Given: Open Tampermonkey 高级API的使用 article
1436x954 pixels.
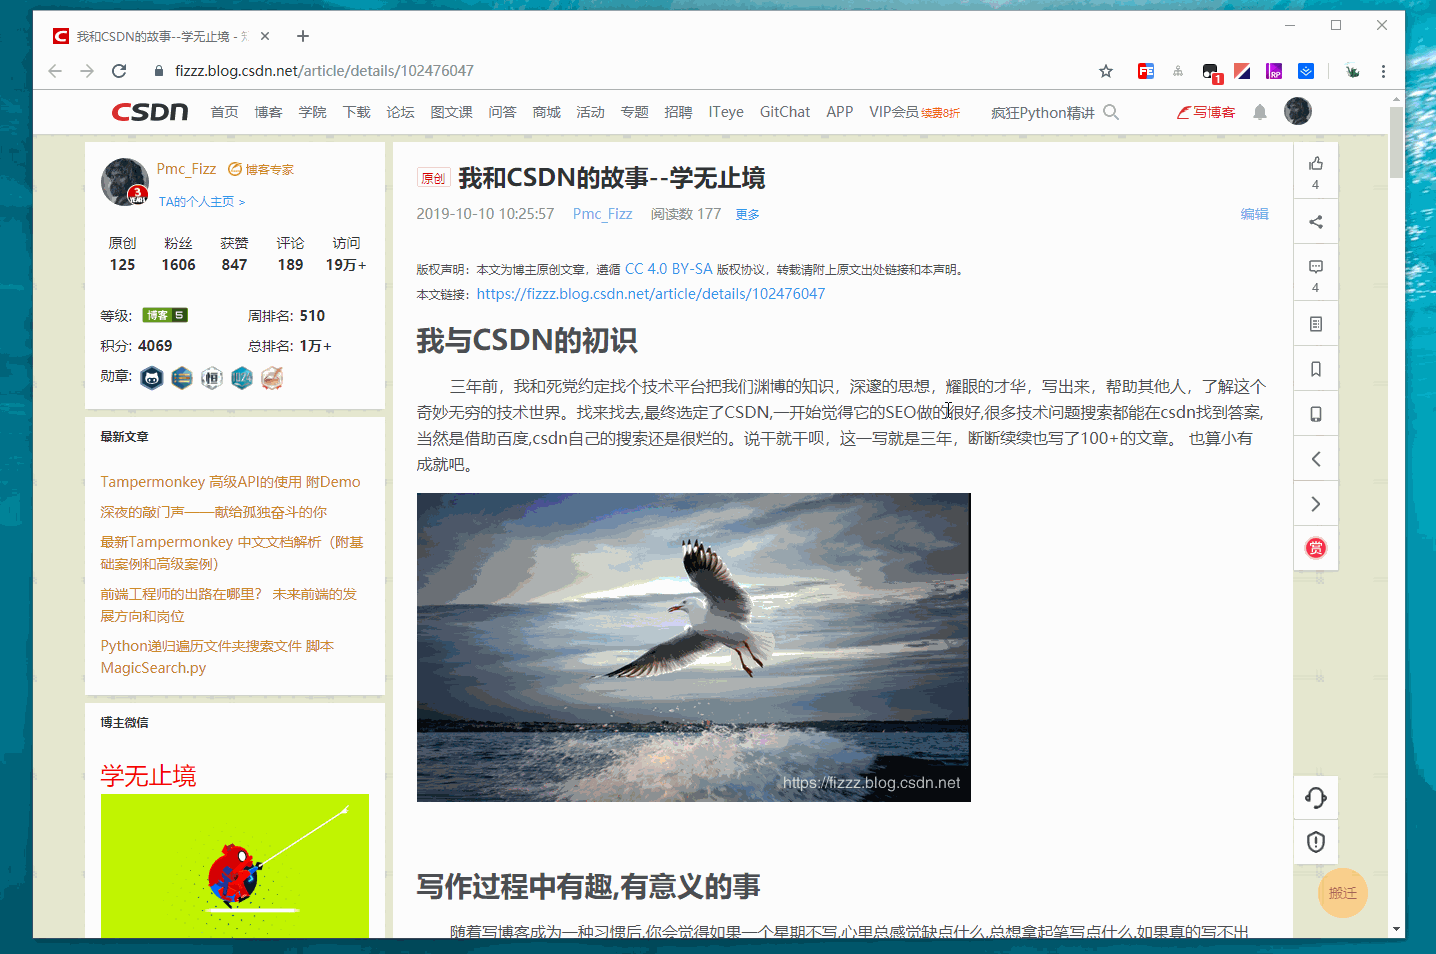Looking at the screenshot, I should (231, 482).
